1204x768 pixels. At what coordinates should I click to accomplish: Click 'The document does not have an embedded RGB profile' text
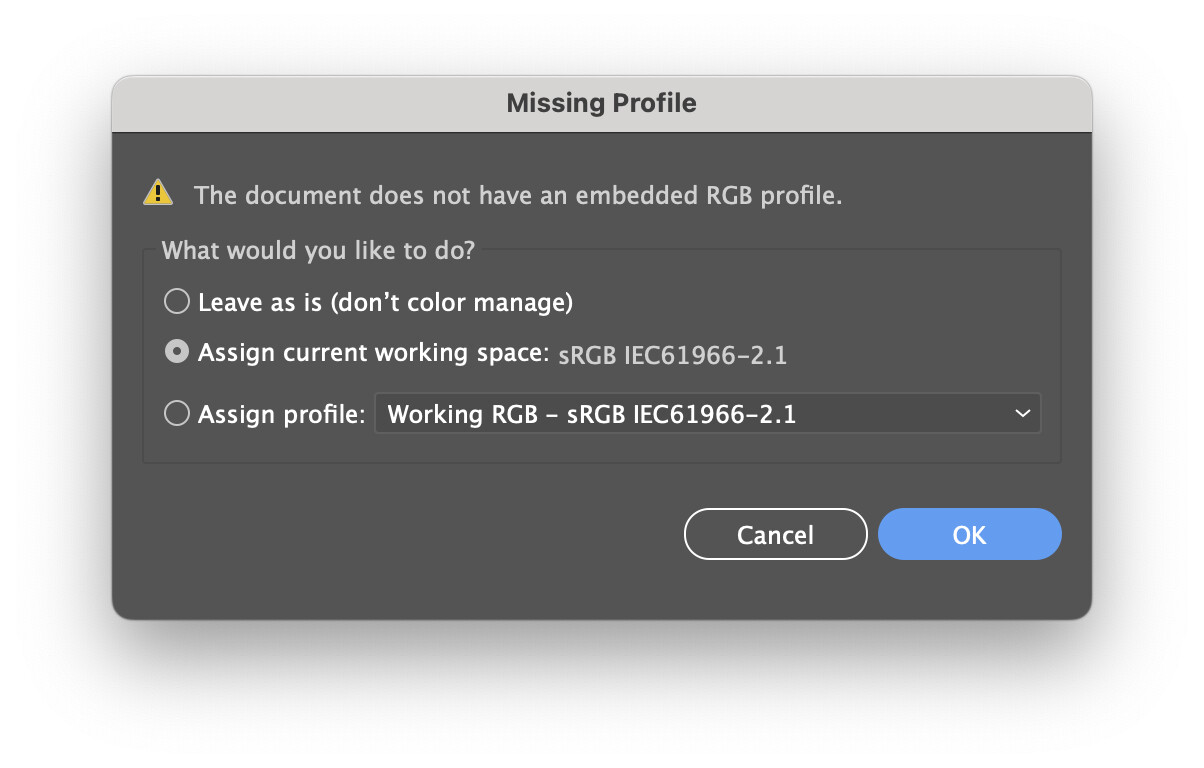click(x=518, y=195)
